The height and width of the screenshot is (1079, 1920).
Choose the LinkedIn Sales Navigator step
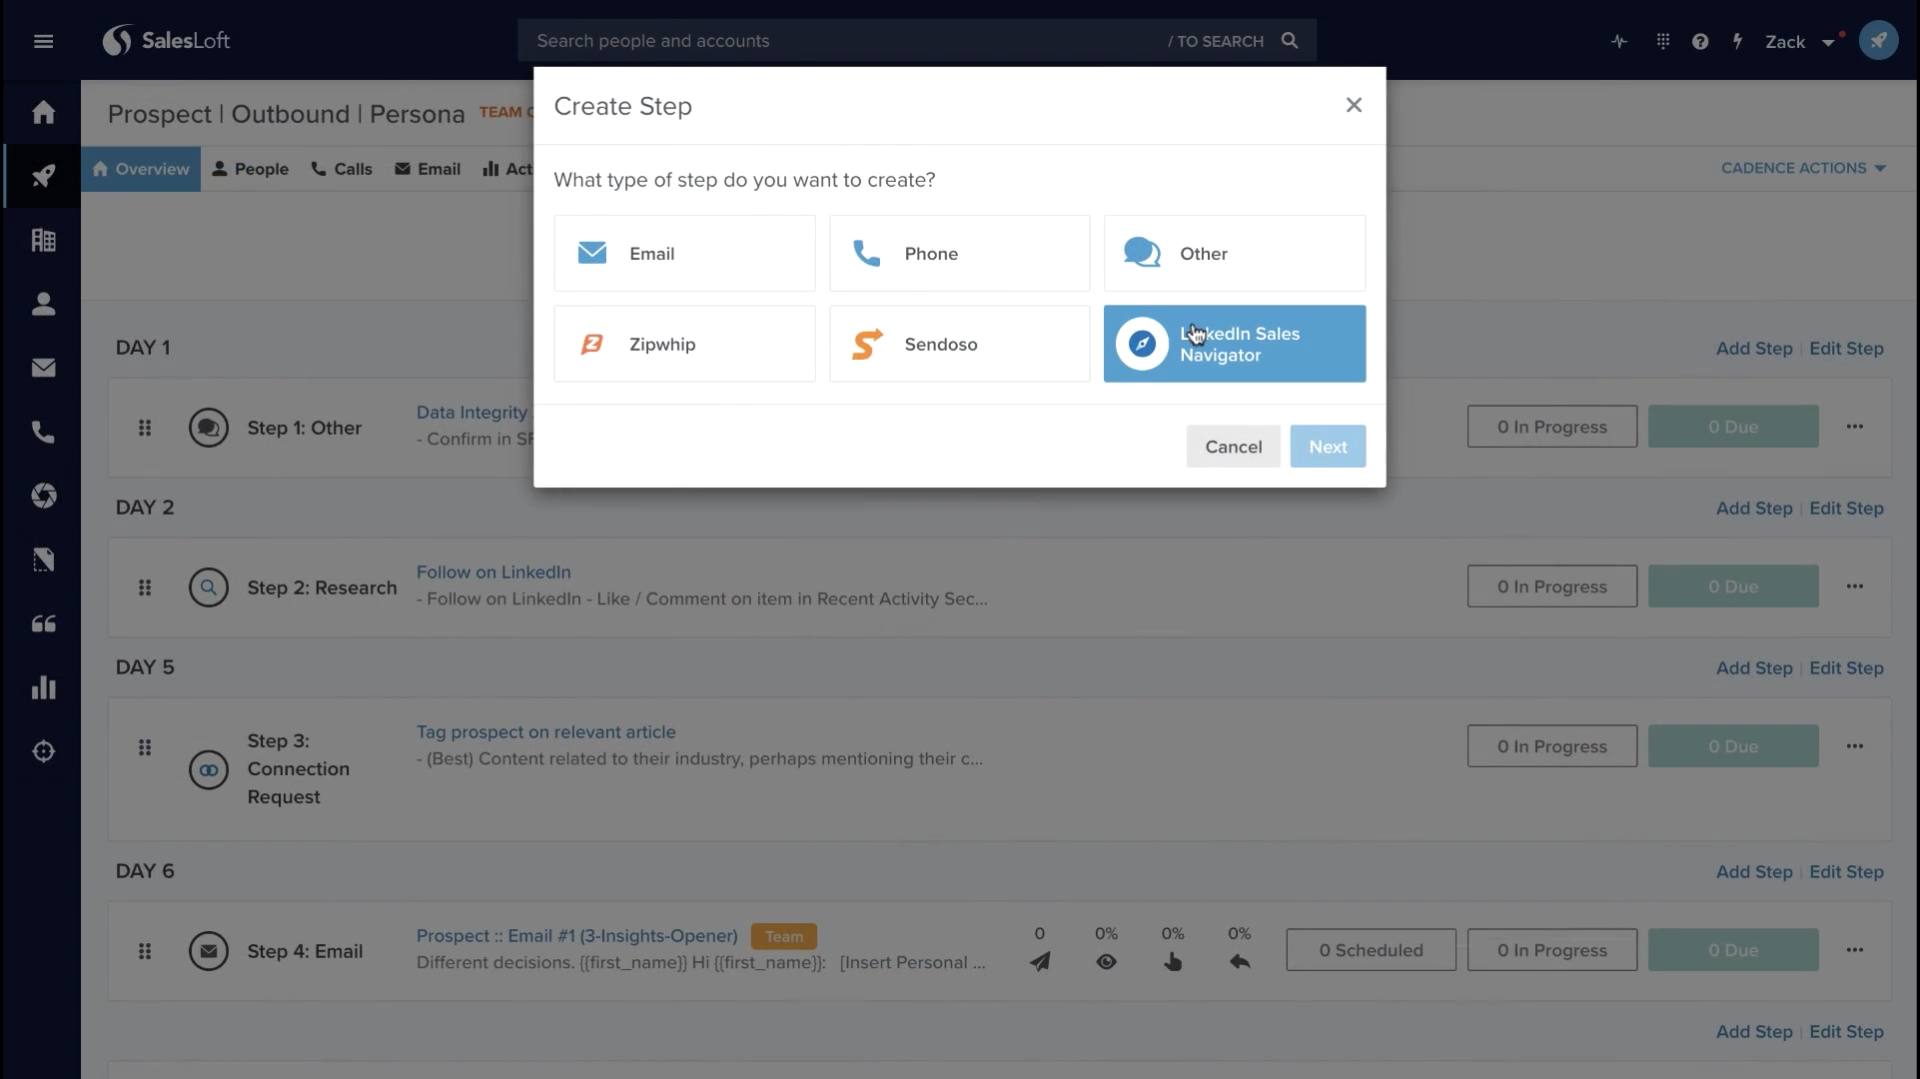pyautogui.click(x=1234, y=344)
